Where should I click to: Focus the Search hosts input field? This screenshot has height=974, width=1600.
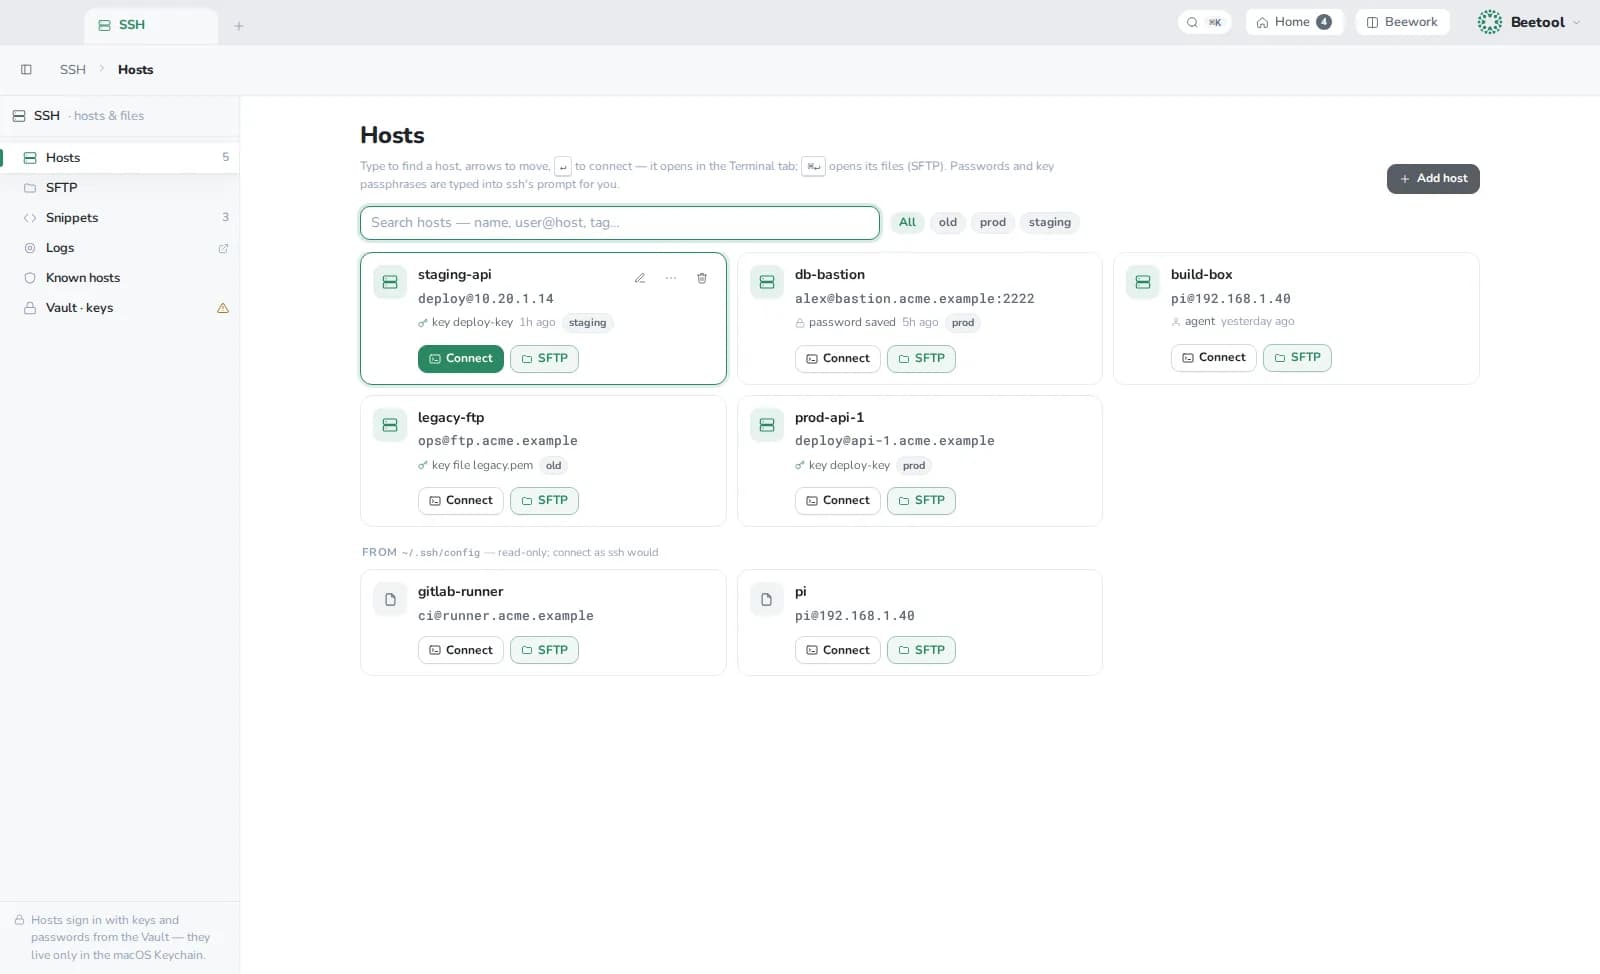(x=620, y=222)
